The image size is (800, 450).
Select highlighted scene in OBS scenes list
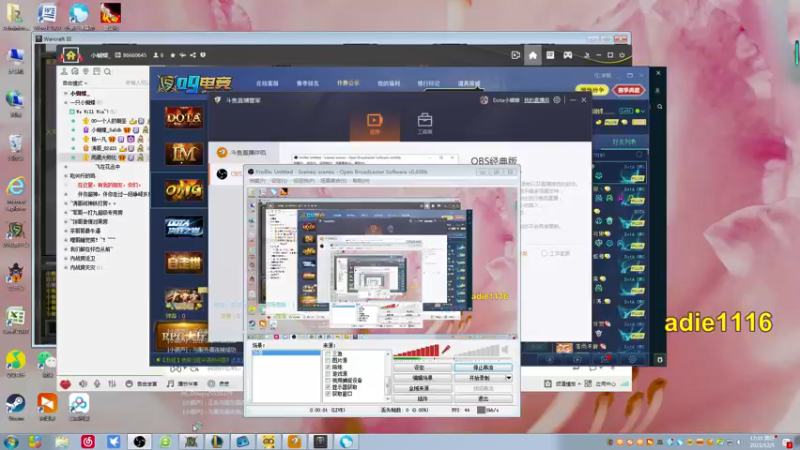pyautogui.click(x=286, y=353)
